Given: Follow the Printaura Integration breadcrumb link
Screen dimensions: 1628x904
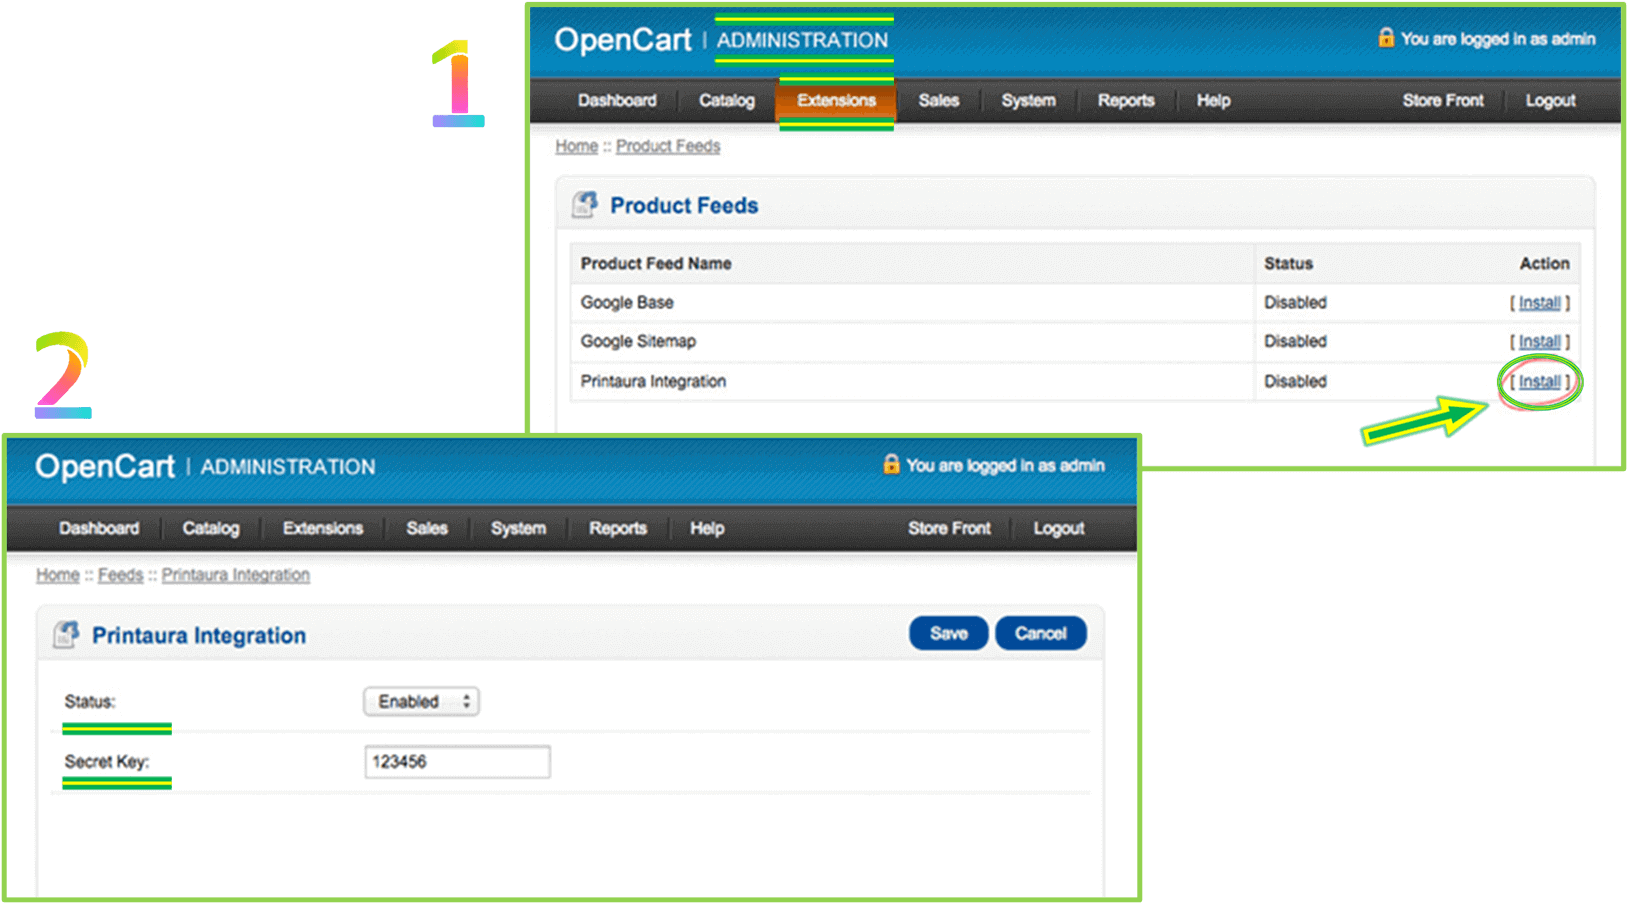Looking at the screenshot, I should (236, 575).
